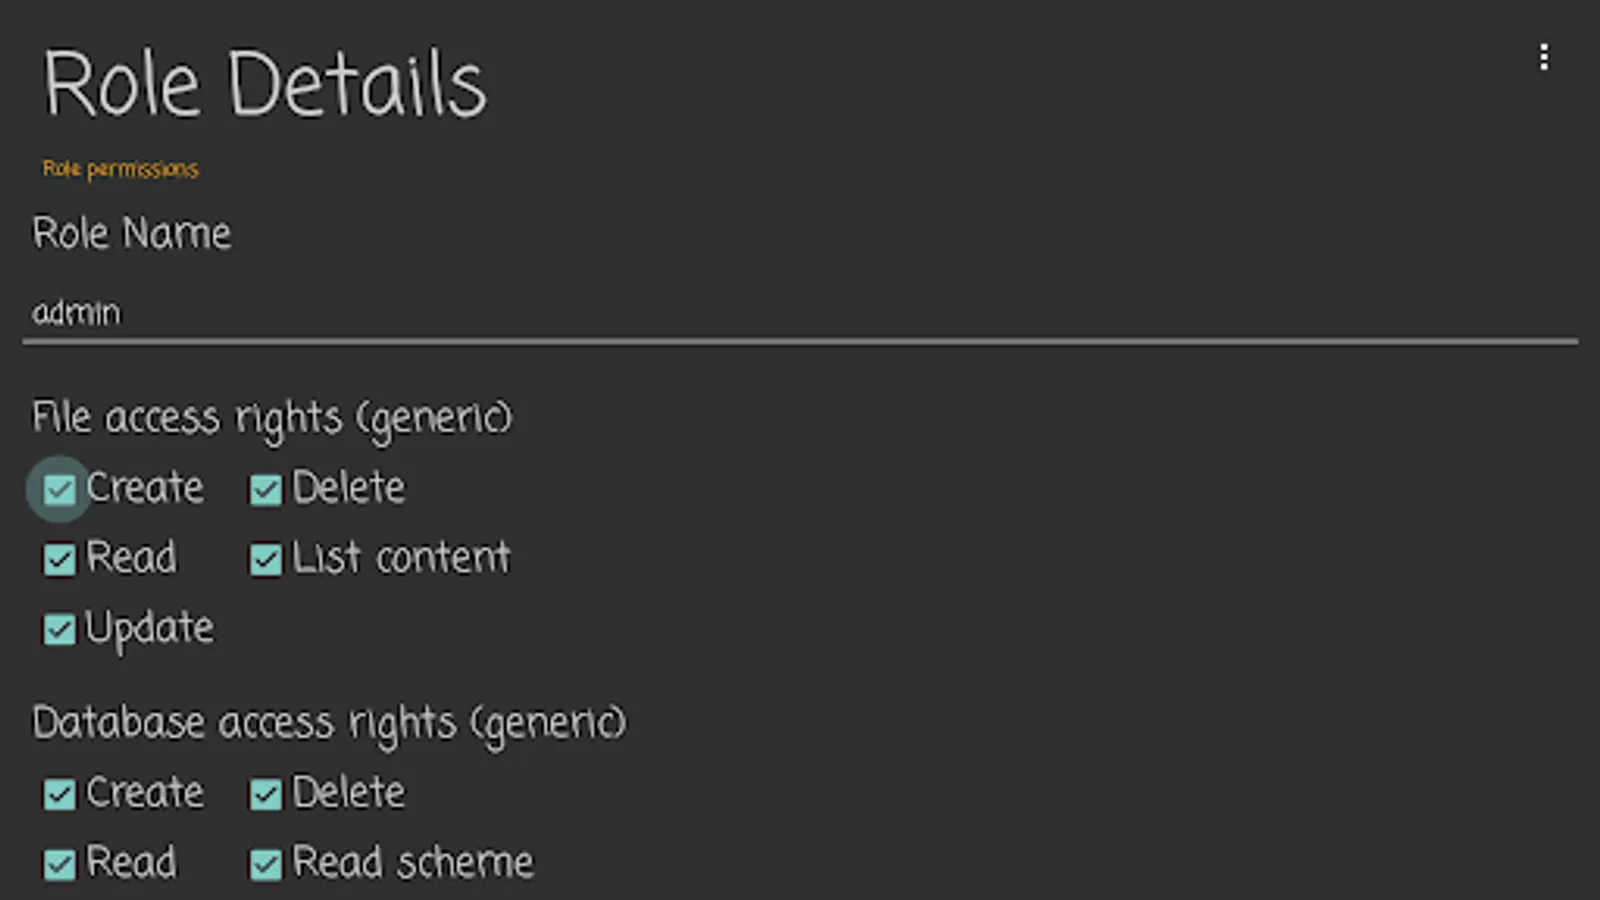Uncheck the database access Create checkbox
This screenshot has width=1600, height=900.
59,794
